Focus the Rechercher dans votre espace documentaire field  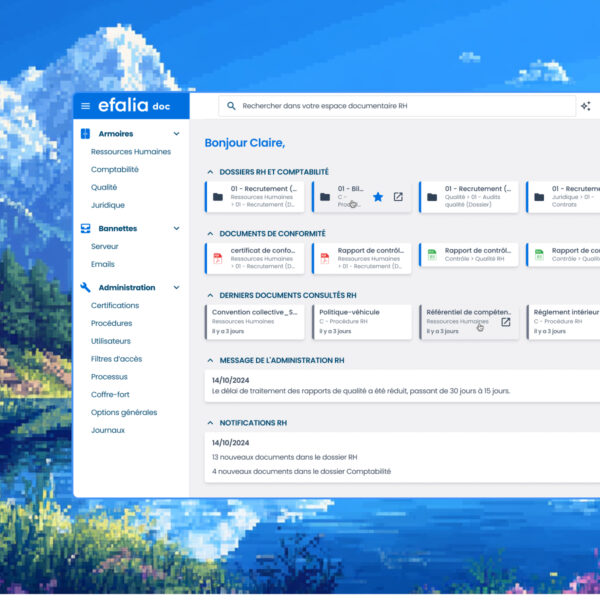point(397,106)
